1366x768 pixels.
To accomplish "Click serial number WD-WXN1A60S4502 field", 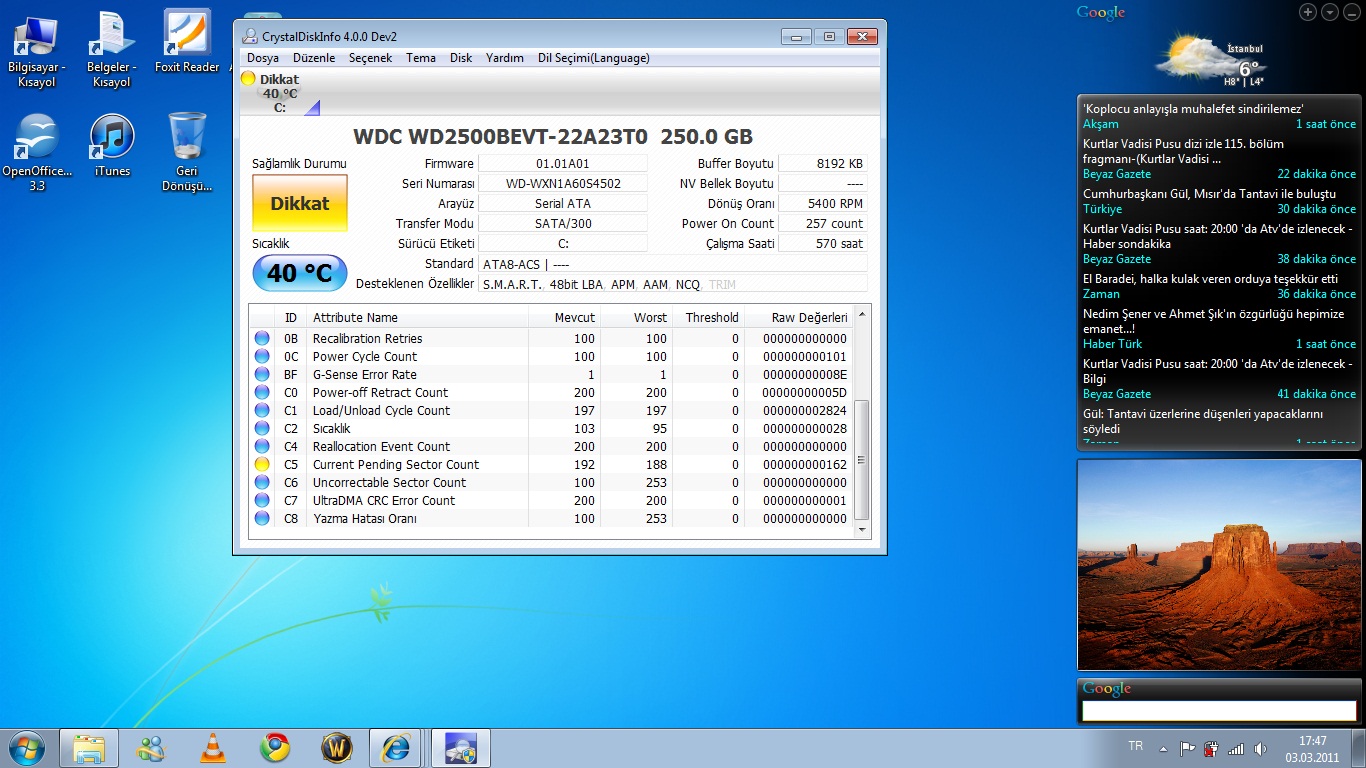I will pyautogui.click(x=563, y=184).
